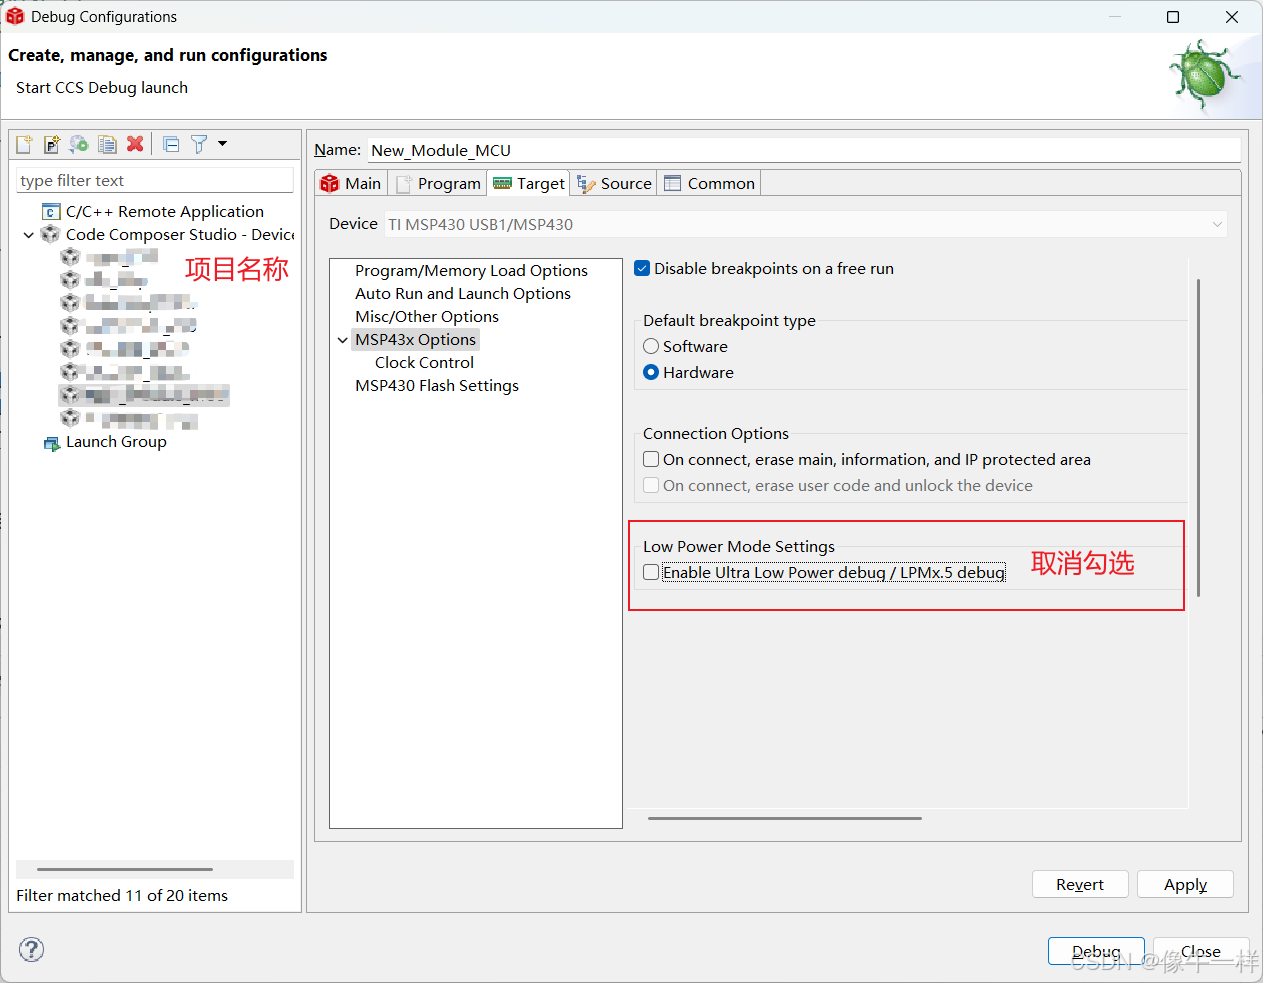Enable erase main, information, and IP protected area
The image size is (1263, 983).
[651, 459]
